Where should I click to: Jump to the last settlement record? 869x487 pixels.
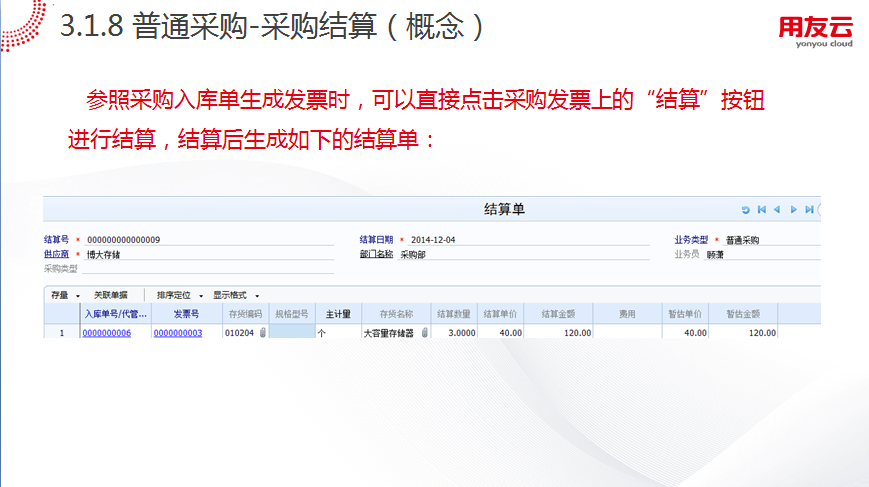click(x=809, y=209)
